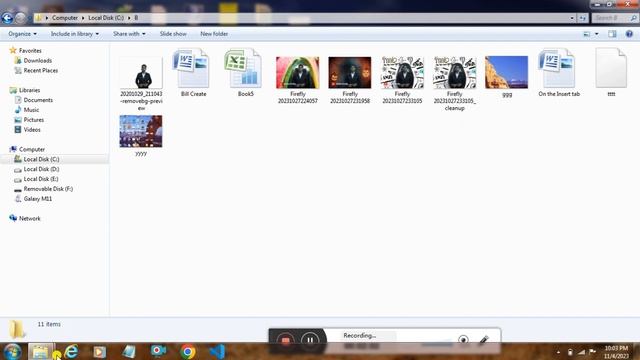This screenshot has height=360, width=640.
Task: Open the Share with dropdown
Action: pos(129,34)
